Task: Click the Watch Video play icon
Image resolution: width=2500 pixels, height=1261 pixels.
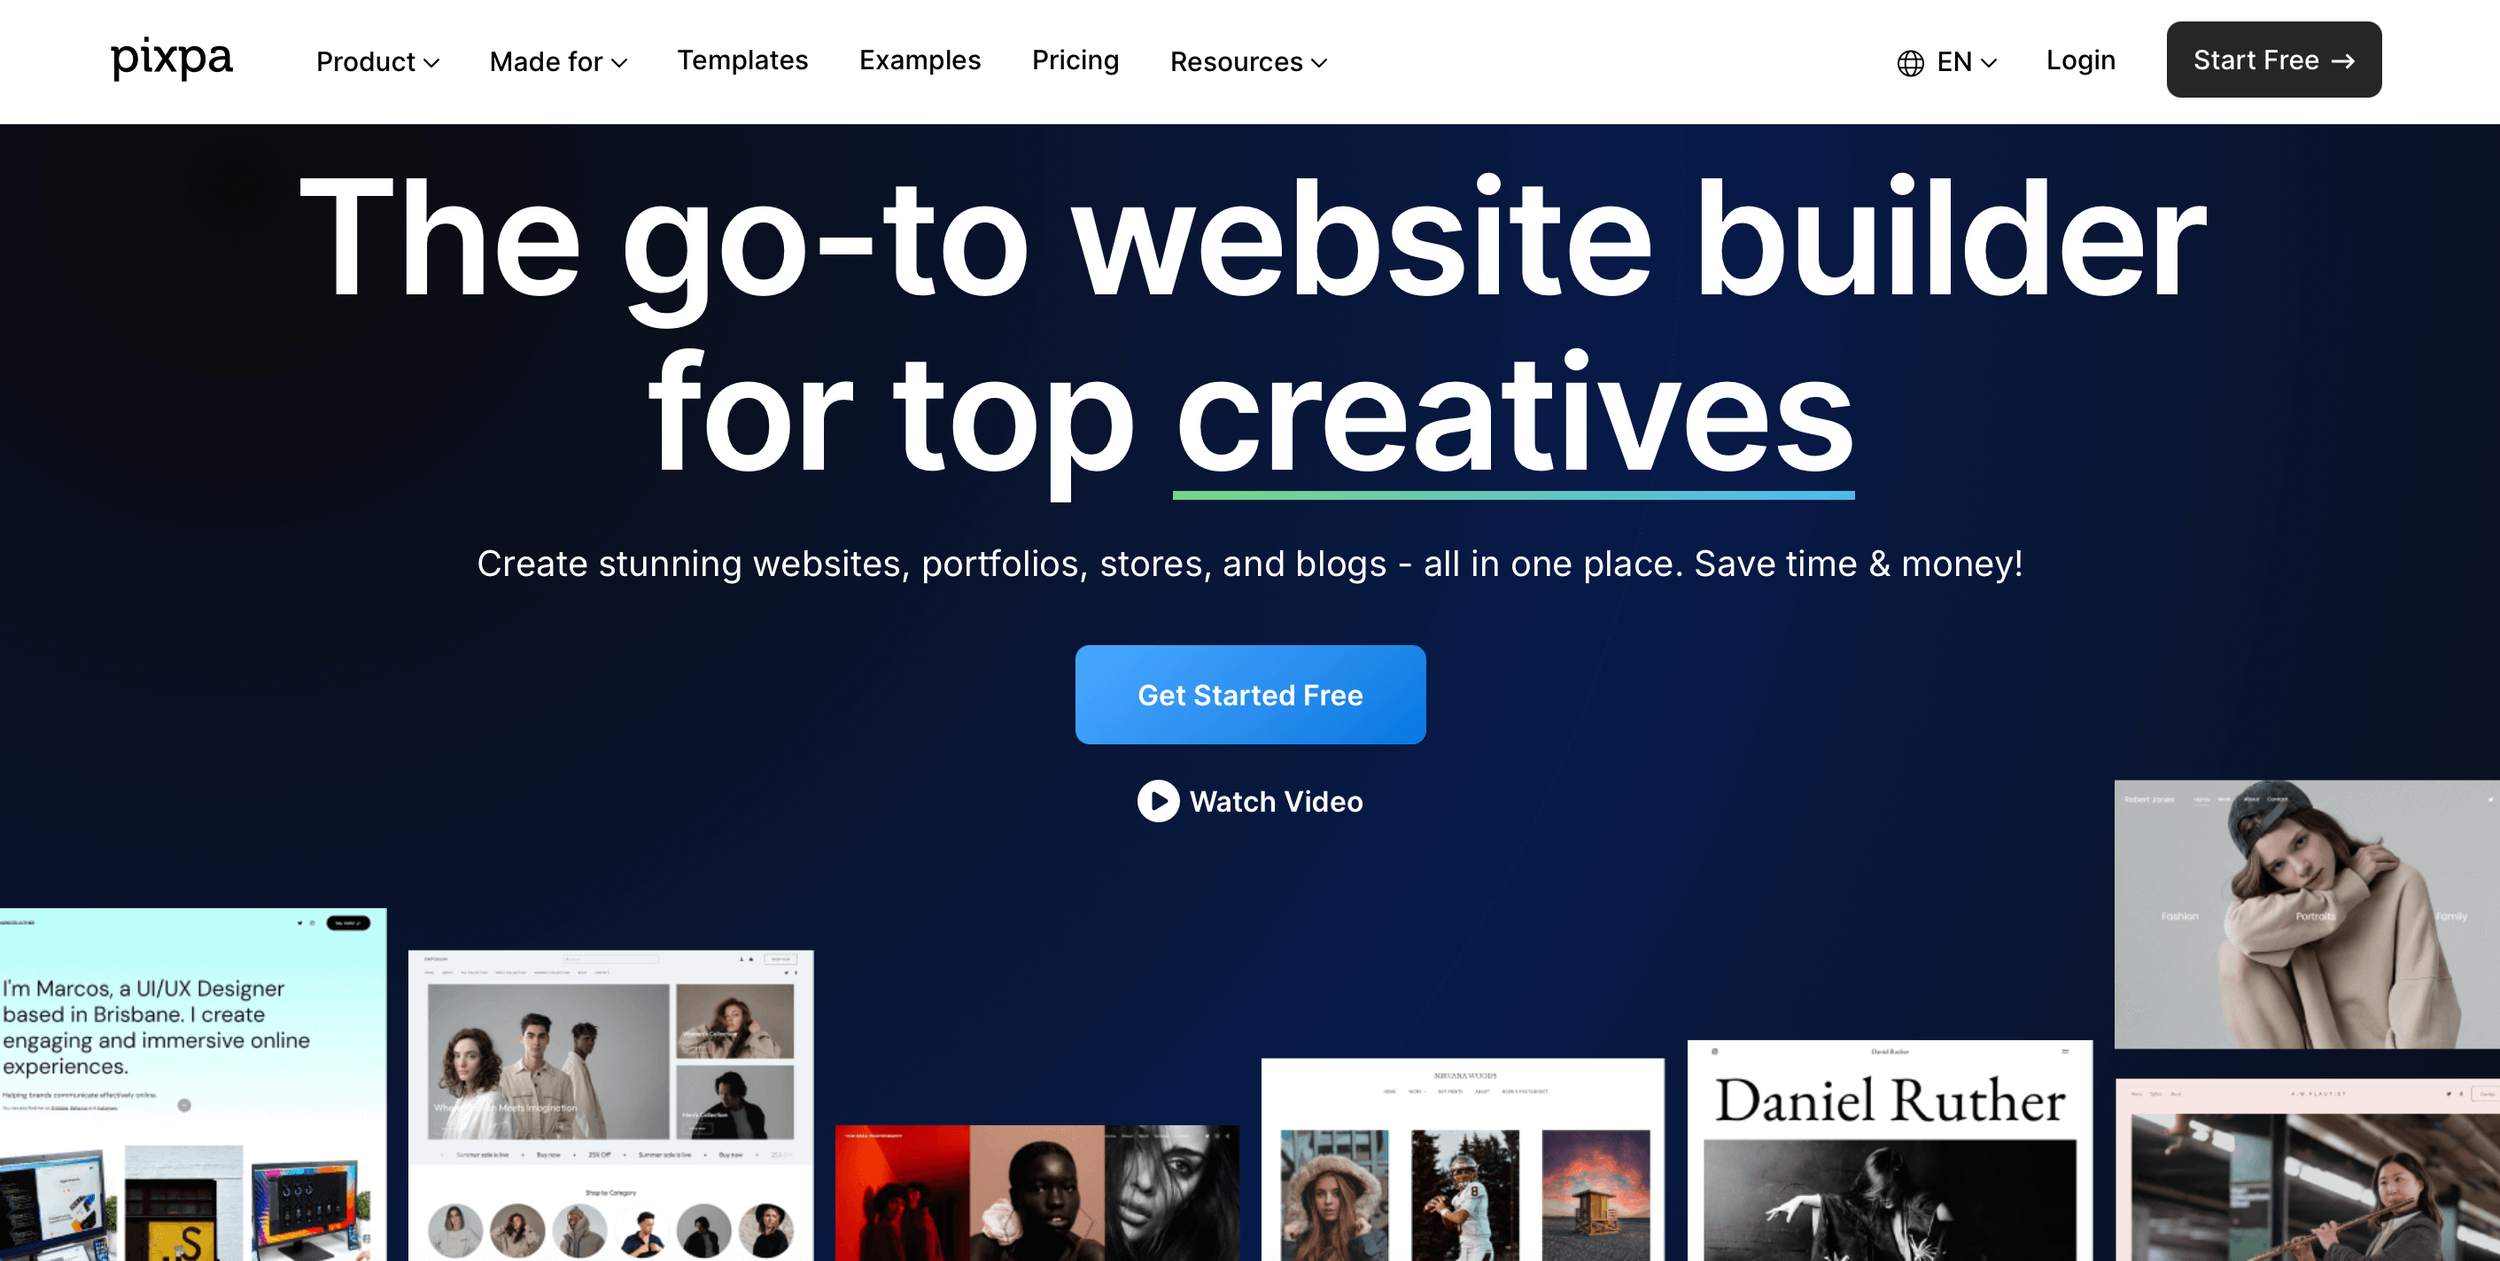Action: (x=1158, y=801)
